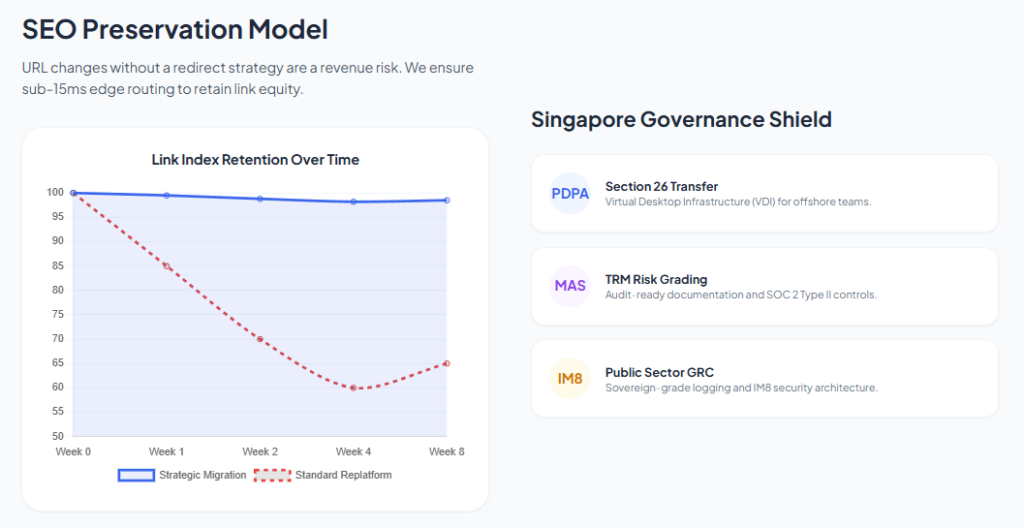1024x528 pixels.
Task: Click the Standard Replatform Week 2 data point
Action: click(260, 339)
